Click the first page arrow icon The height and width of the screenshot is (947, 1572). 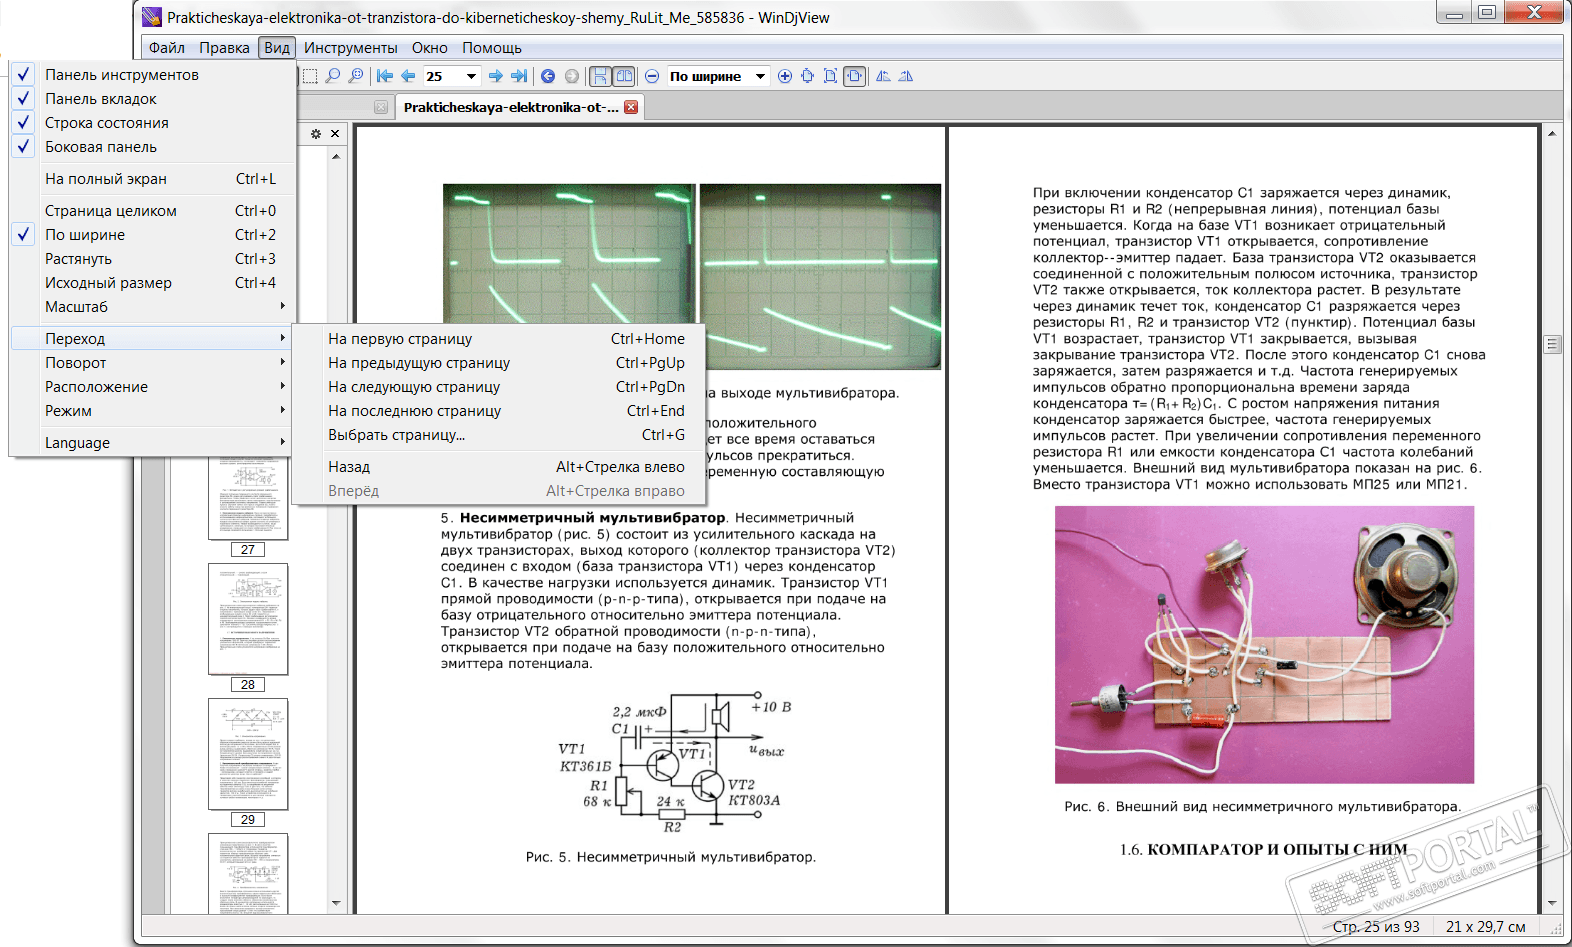click(385, 76)
